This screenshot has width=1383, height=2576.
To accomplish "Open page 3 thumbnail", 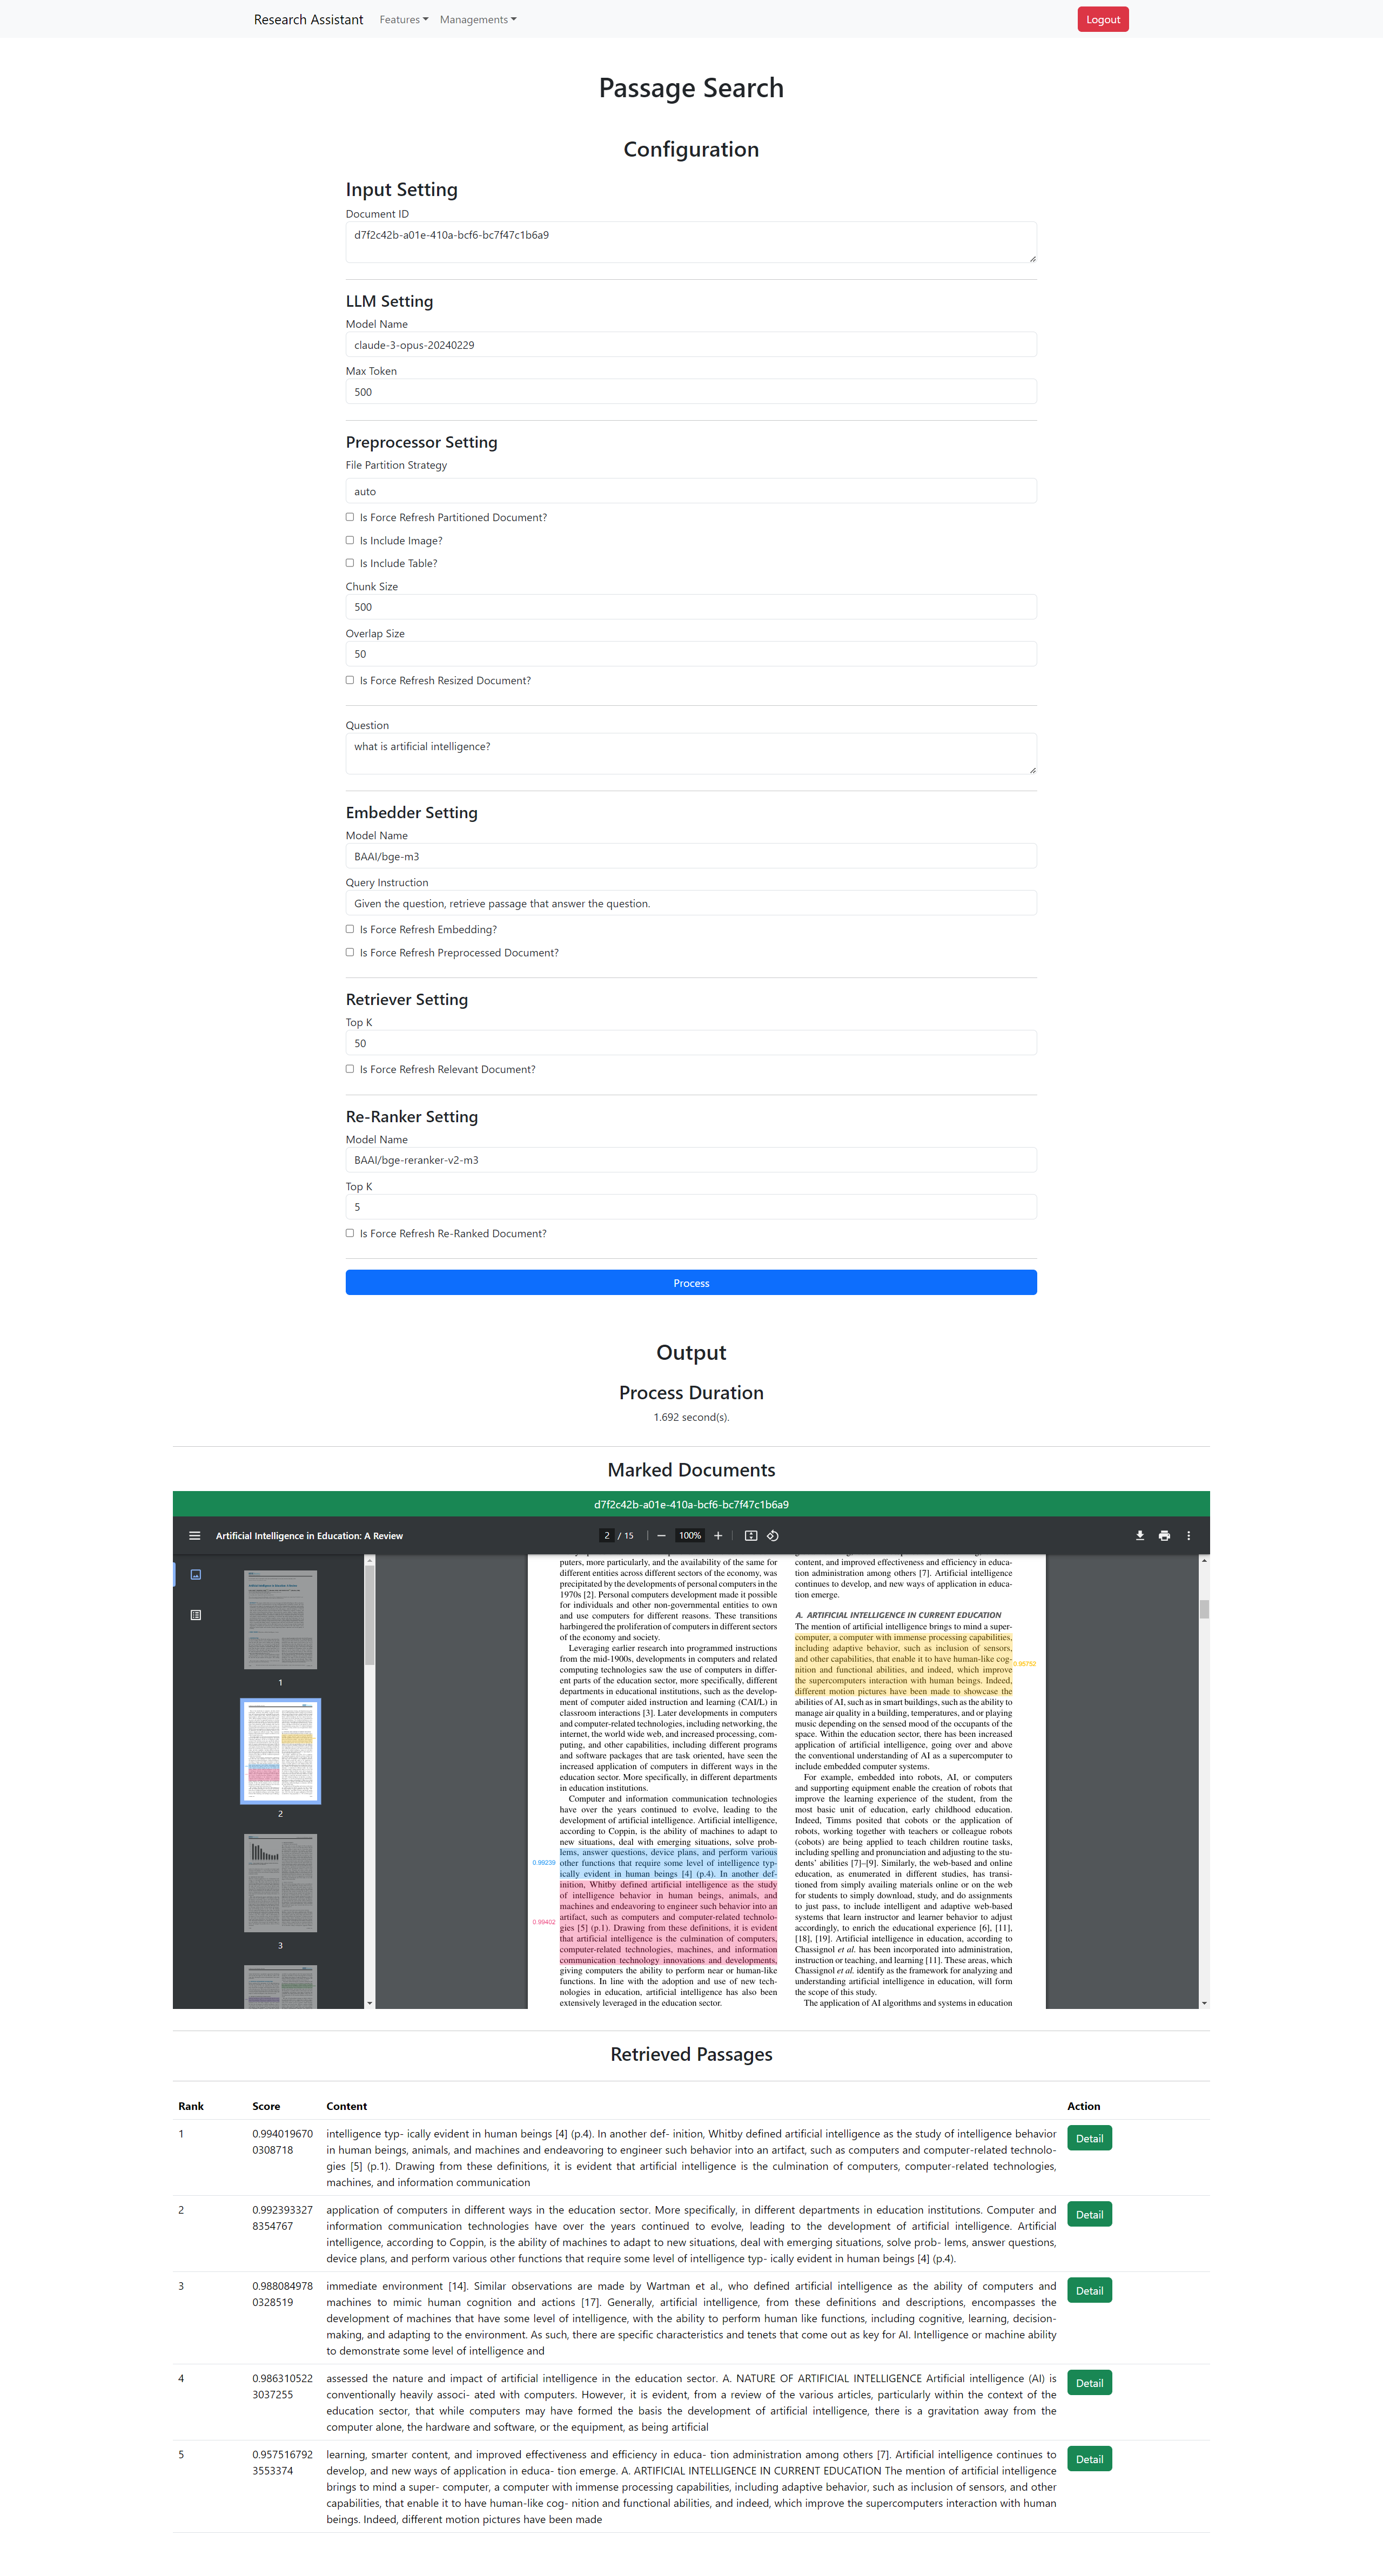I will [x=280, y=1883].
